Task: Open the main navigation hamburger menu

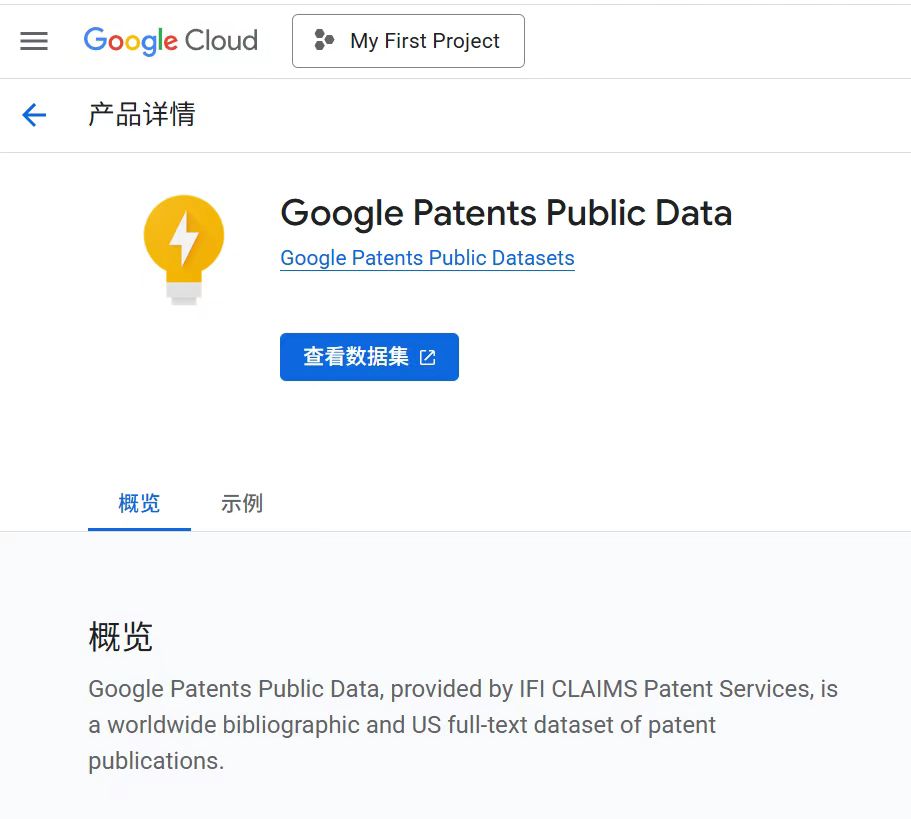Action: (x=34, y=41)
